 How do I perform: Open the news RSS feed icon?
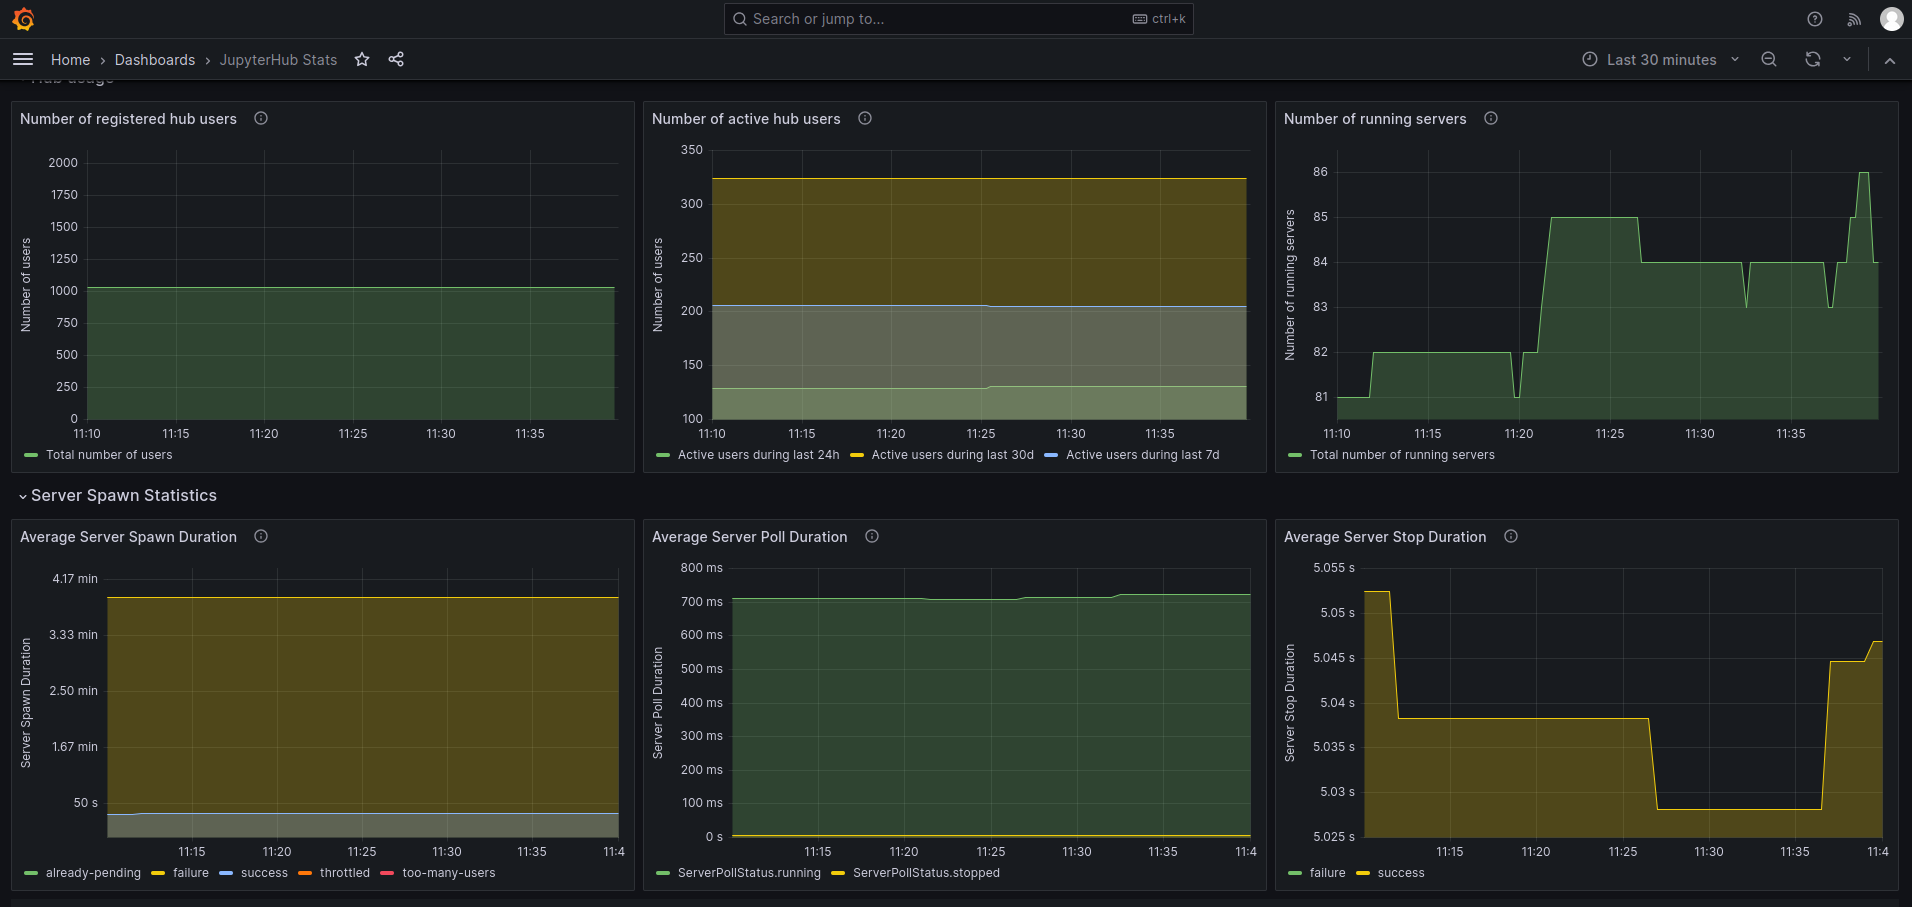(x=1854, y=19)
